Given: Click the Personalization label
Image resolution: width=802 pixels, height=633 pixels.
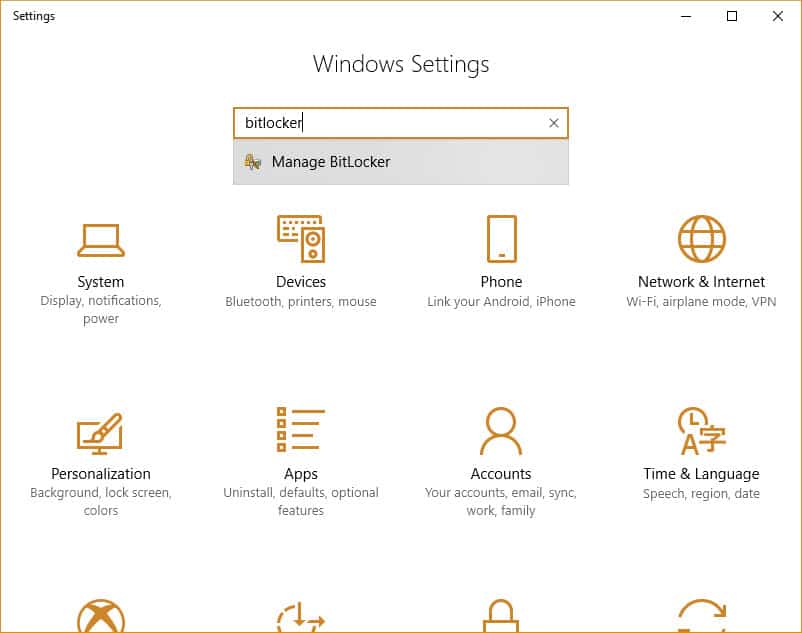Looking at the screenshot, I should [101, 473].
